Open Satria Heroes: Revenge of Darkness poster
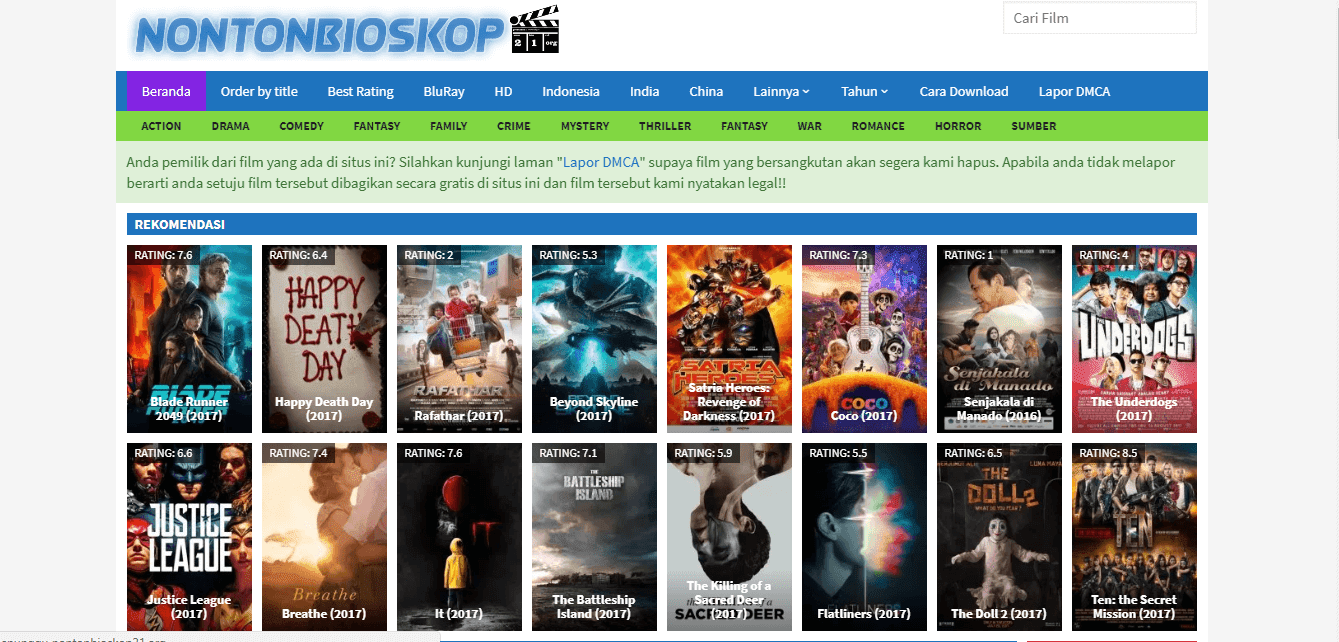Viewport: 1339px width, 642px height. point(729,339)
